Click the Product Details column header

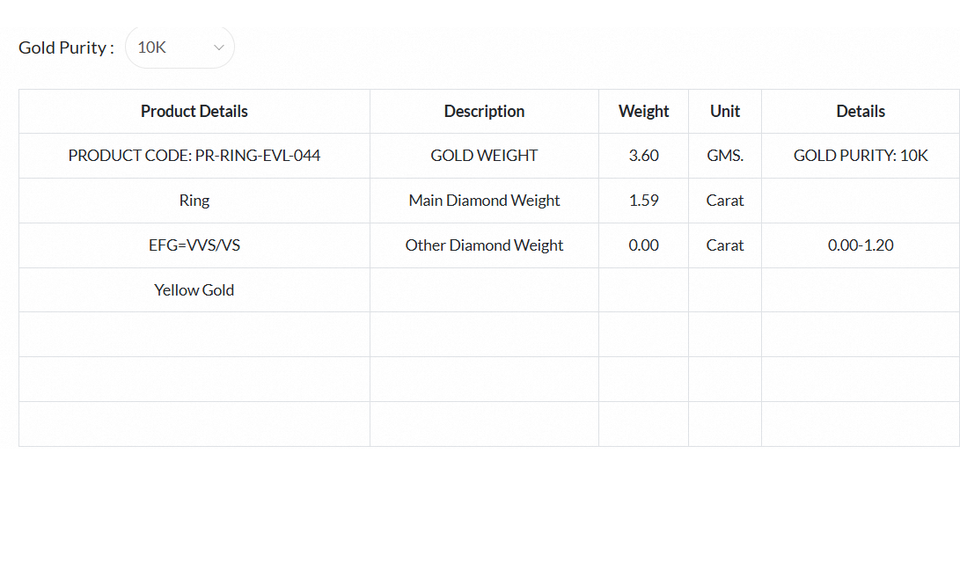194,111
